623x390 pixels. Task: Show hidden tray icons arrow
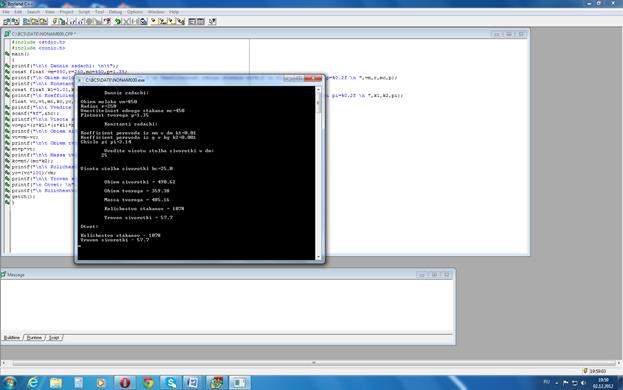coord(557,383)
